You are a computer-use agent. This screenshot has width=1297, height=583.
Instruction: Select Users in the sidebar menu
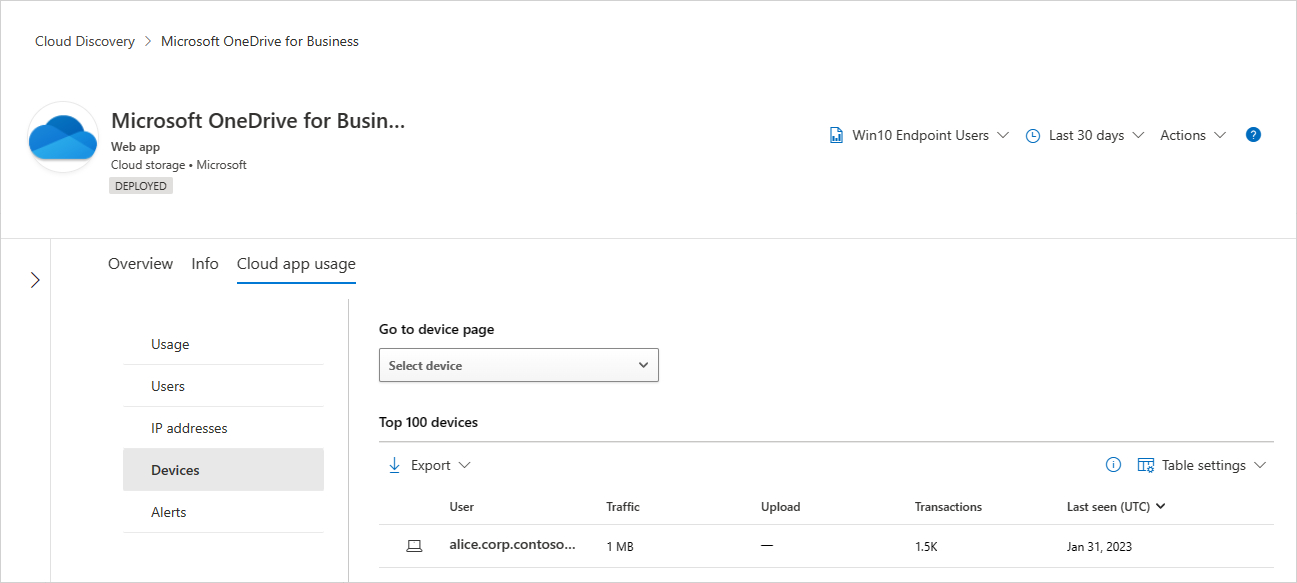(167, 385)
